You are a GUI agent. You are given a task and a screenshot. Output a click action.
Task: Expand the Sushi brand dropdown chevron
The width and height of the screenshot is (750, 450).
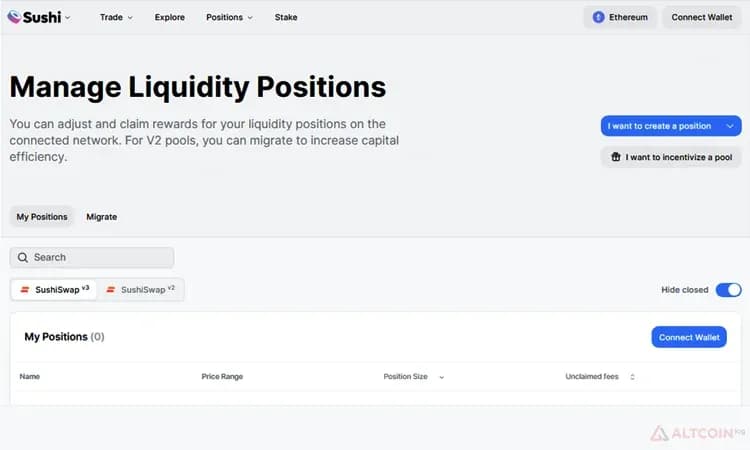pos(67,18)
